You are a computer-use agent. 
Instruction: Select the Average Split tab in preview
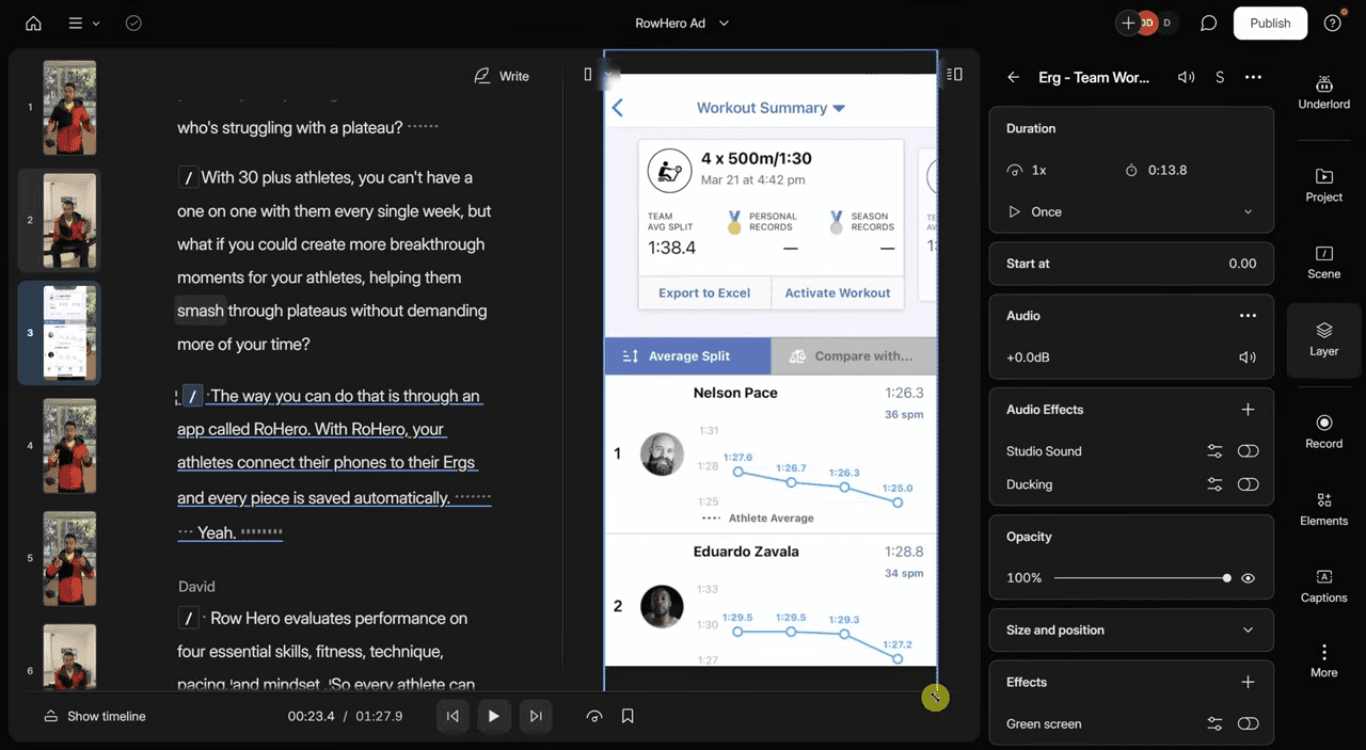[x=687, y=356]
